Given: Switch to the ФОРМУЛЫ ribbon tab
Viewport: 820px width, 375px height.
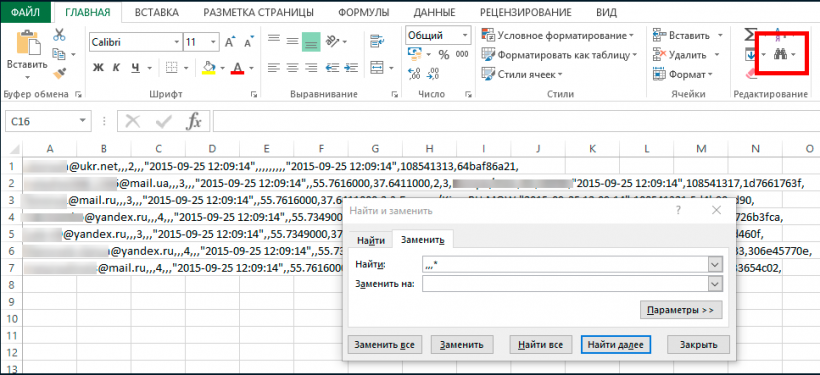Looking at the screenshot, I should (x=363, y=12).
